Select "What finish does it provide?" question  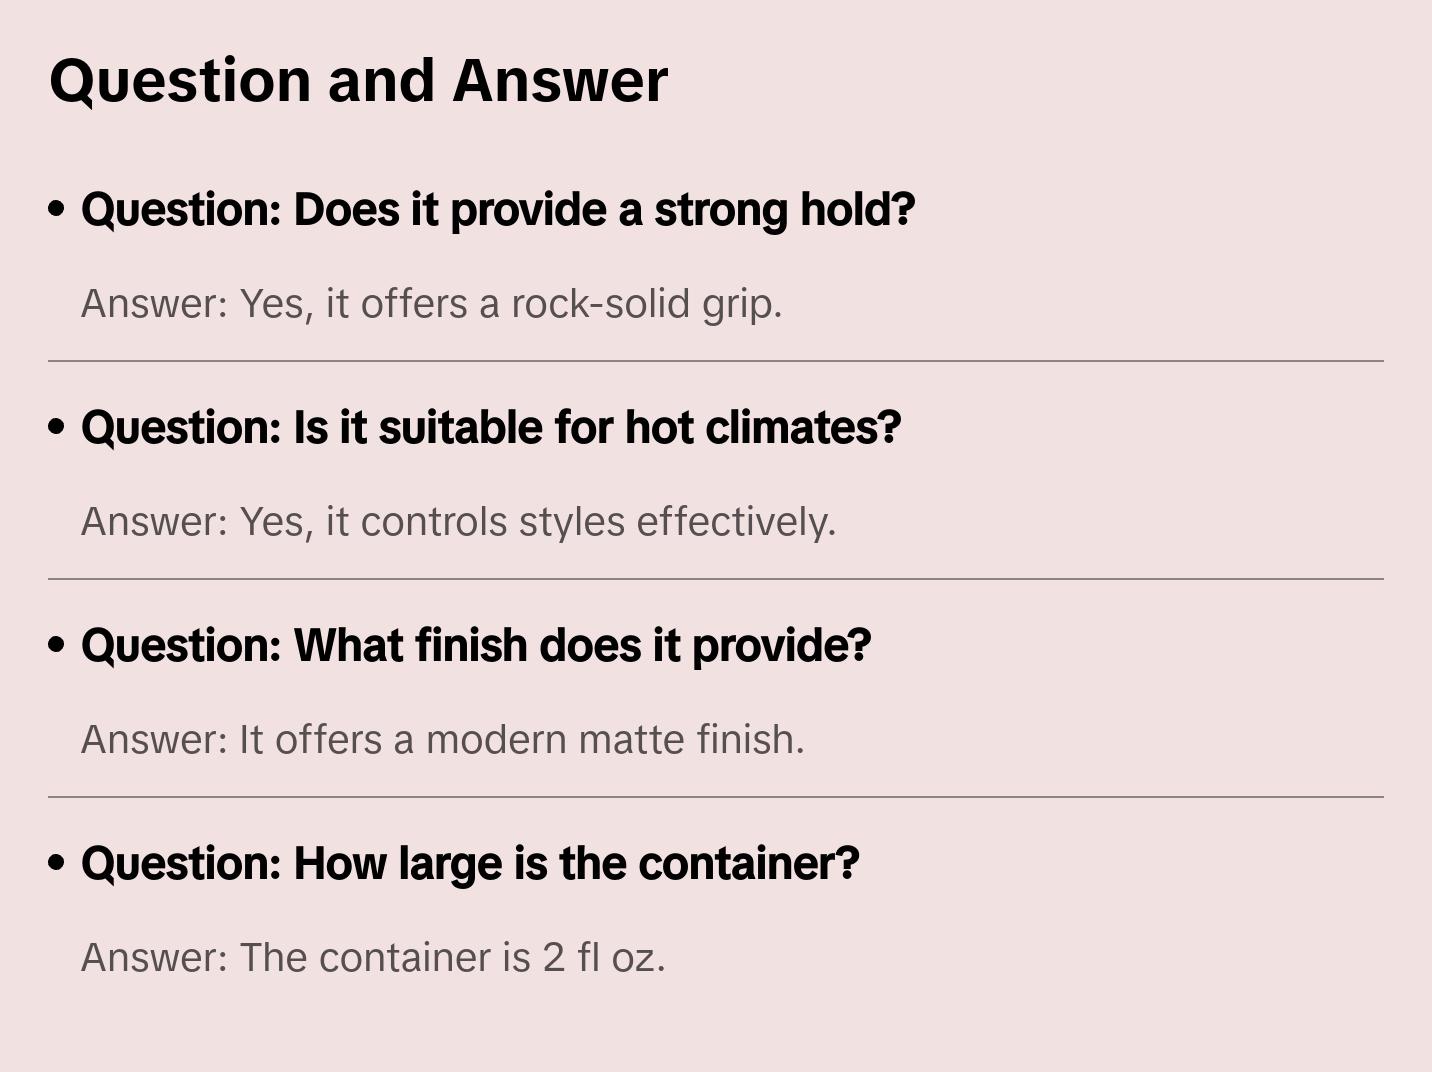coord(476,646)
